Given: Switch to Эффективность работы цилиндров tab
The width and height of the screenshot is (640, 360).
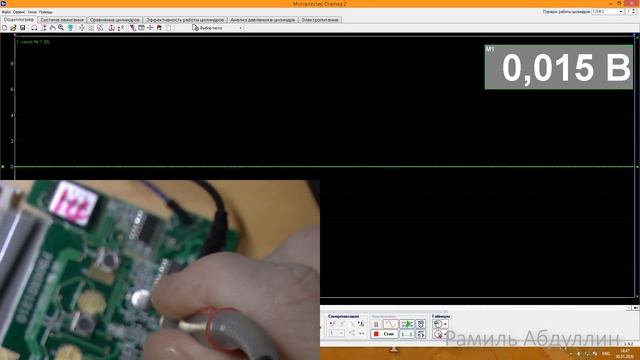Looking at the screenshot, I should coord(185,20).
